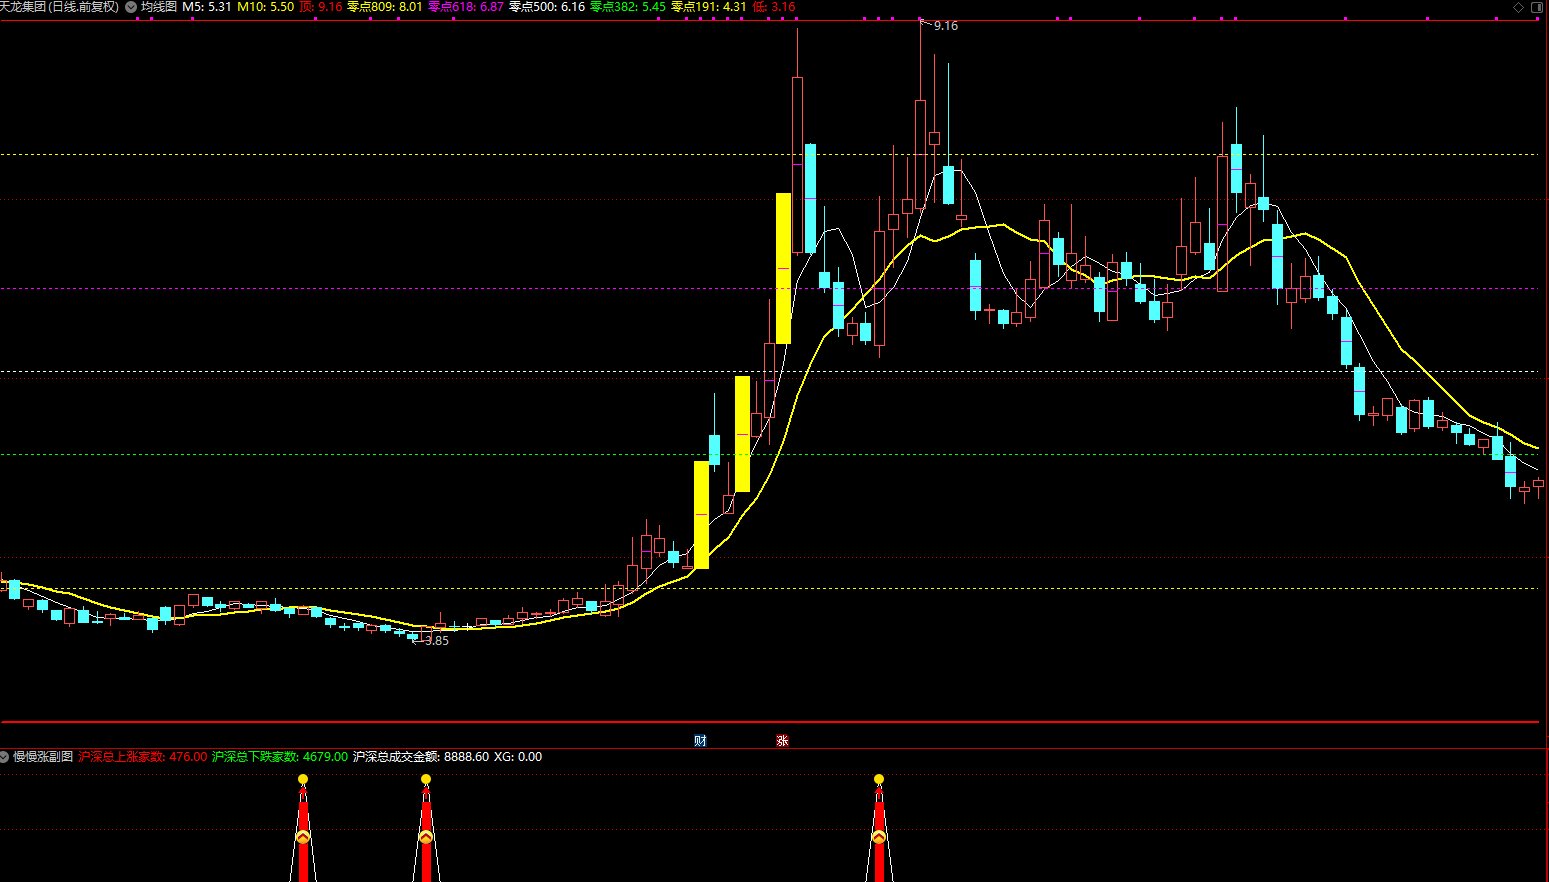The height and width of the screenshot is (882, 1549).
Task: Click the middle signal spike's orange chevron badge
Action: (x=426, y=837)
